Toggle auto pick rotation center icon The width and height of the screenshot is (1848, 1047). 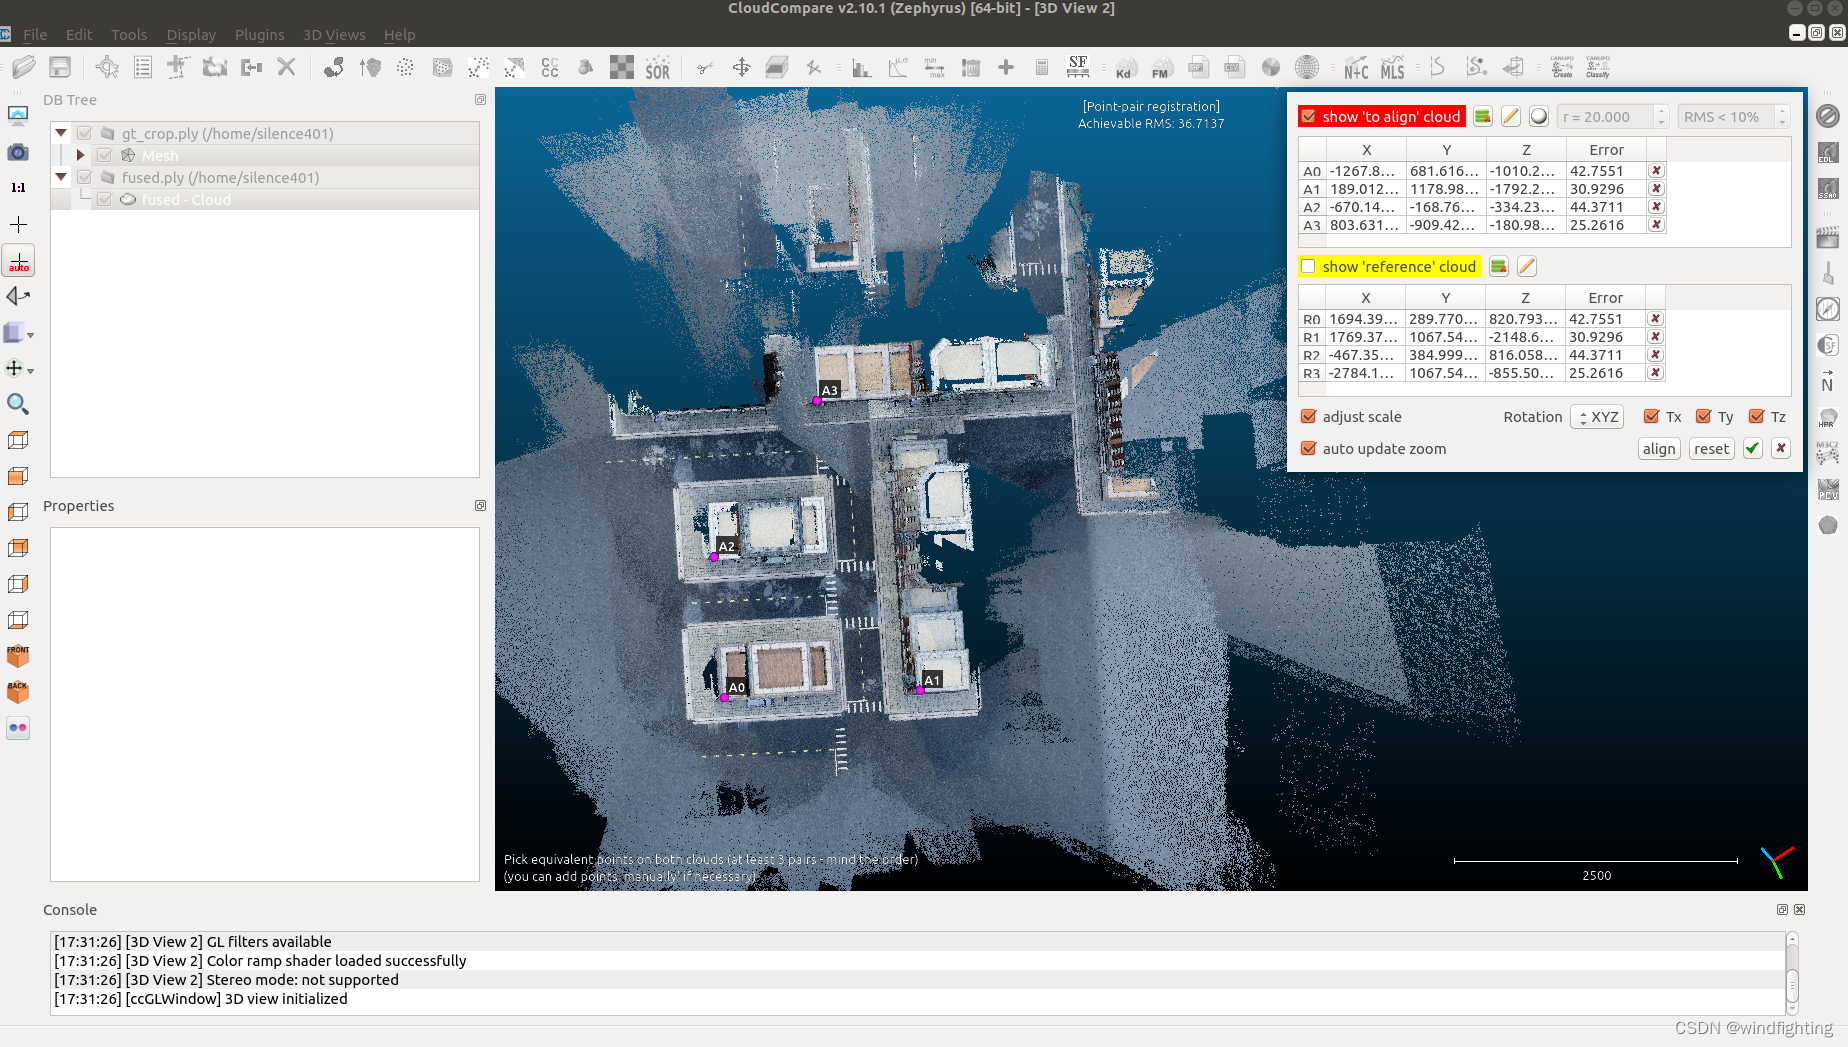(x=19, y=261)
